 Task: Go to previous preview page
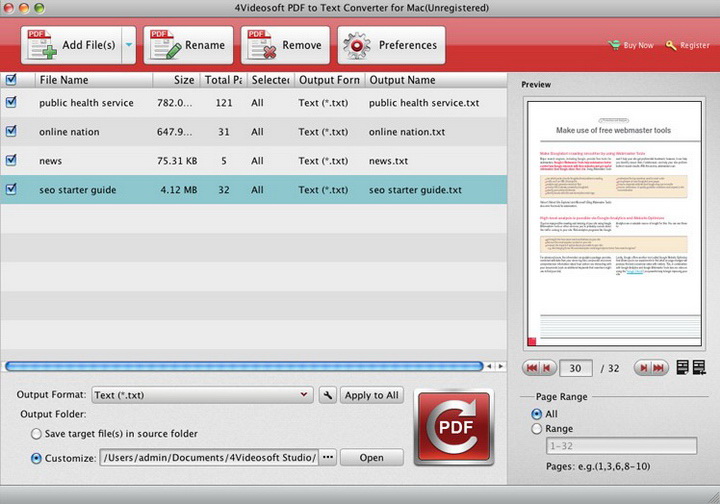(547, 368)
